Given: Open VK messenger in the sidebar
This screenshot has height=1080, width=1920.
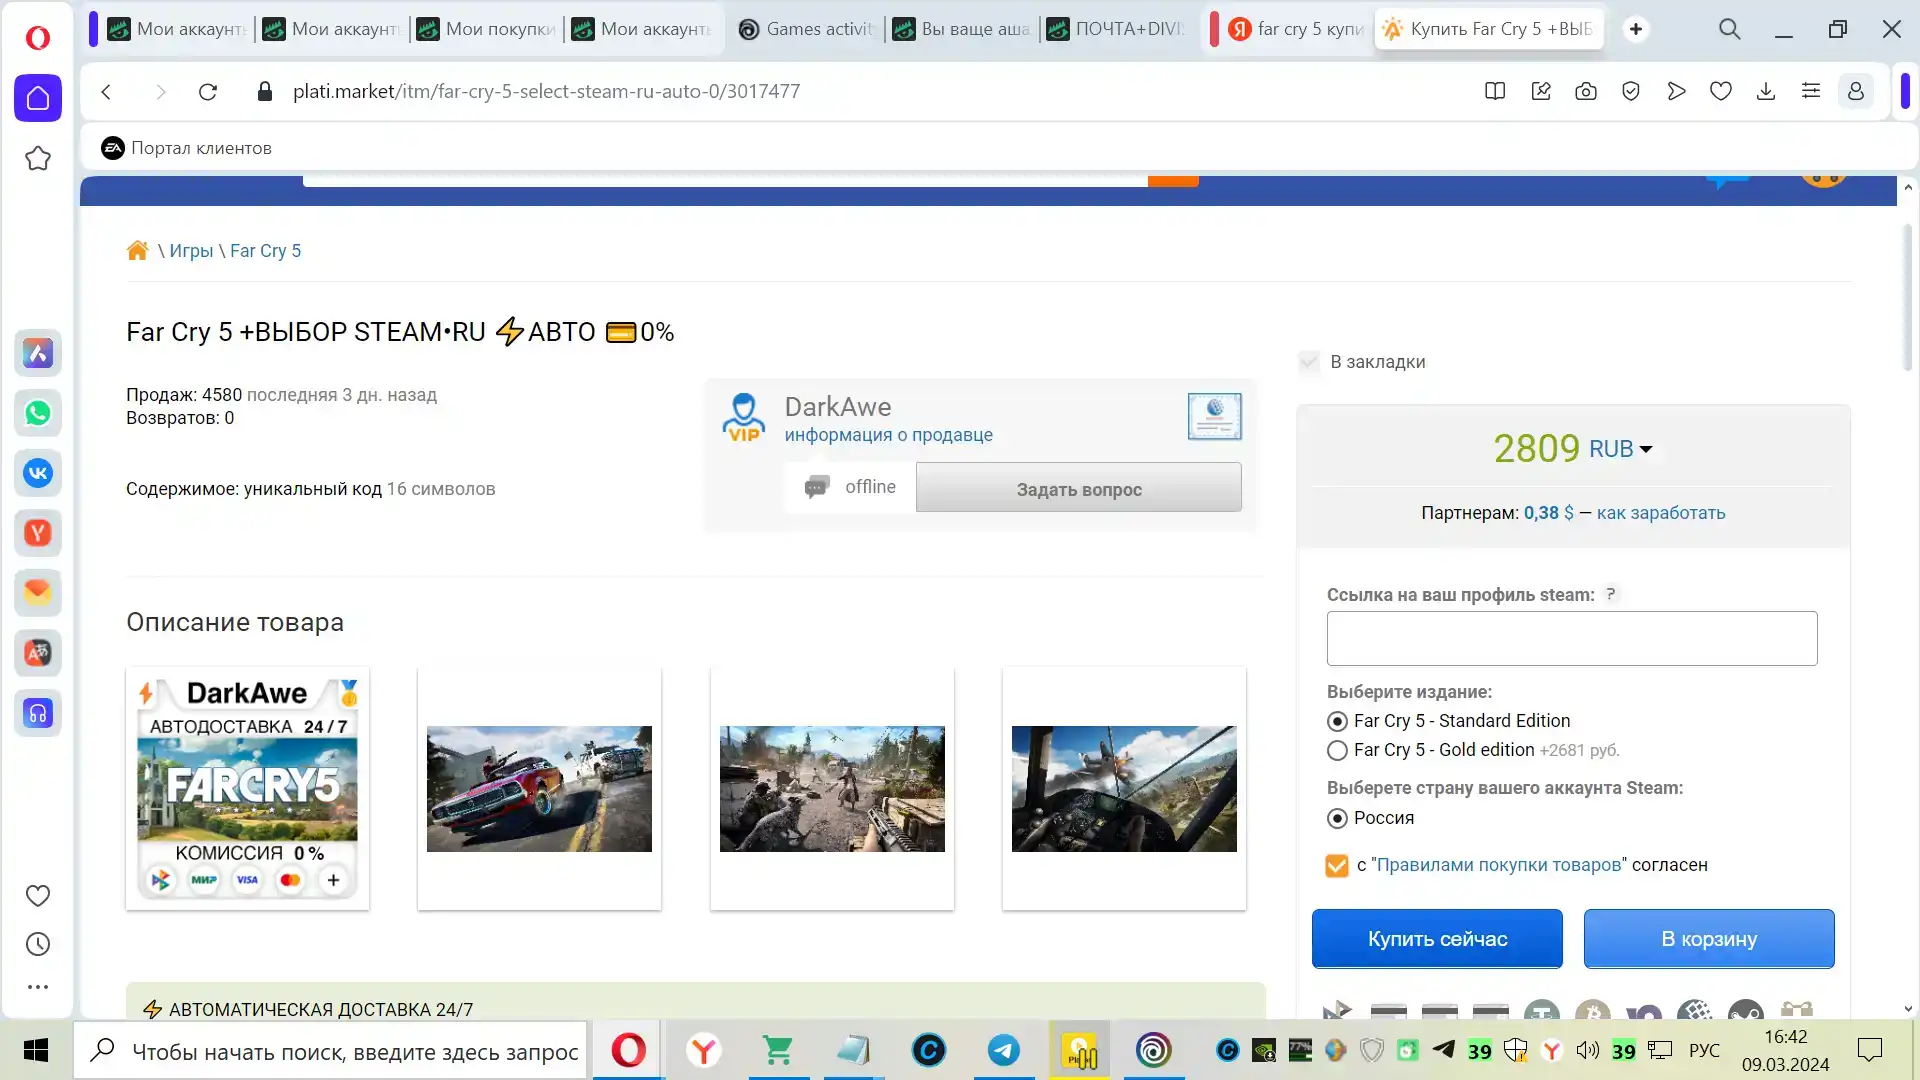Looking at the screenshot, I should [x=38, y=473].
